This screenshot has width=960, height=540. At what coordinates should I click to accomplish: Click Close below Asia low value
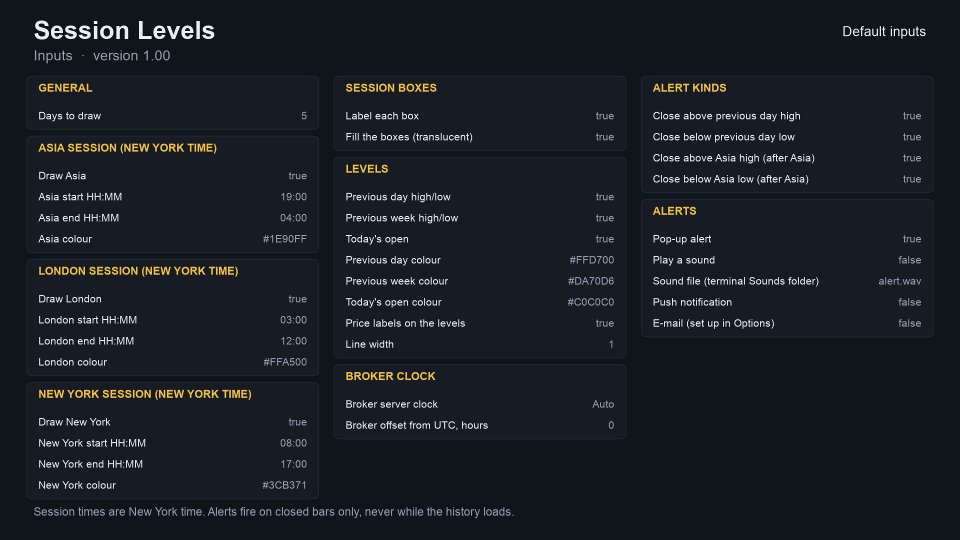912,179
